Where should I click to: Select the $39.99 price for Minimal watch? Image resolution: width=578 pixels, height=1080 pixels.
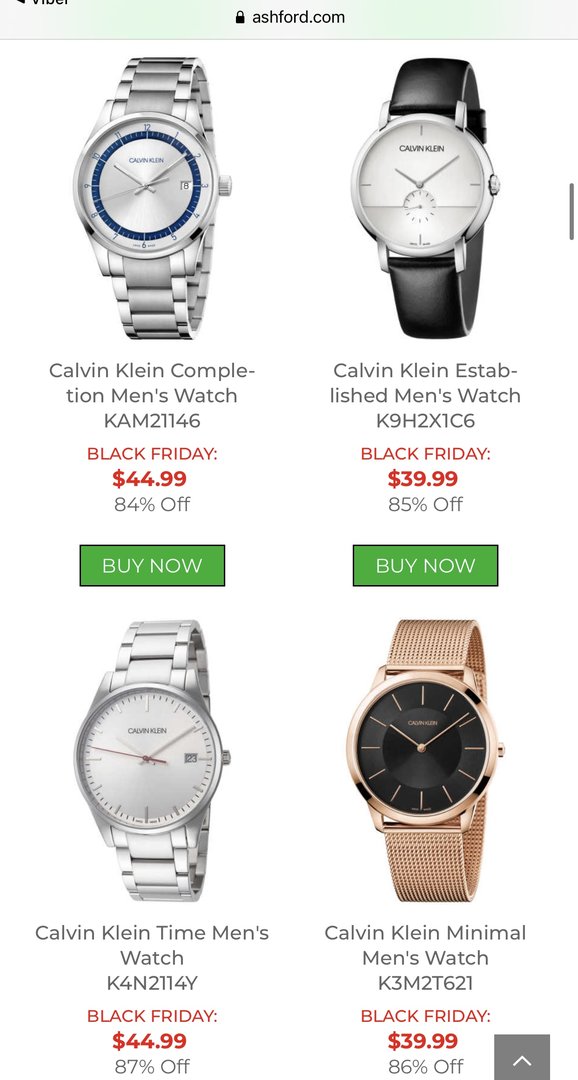tap(423, 1040)
